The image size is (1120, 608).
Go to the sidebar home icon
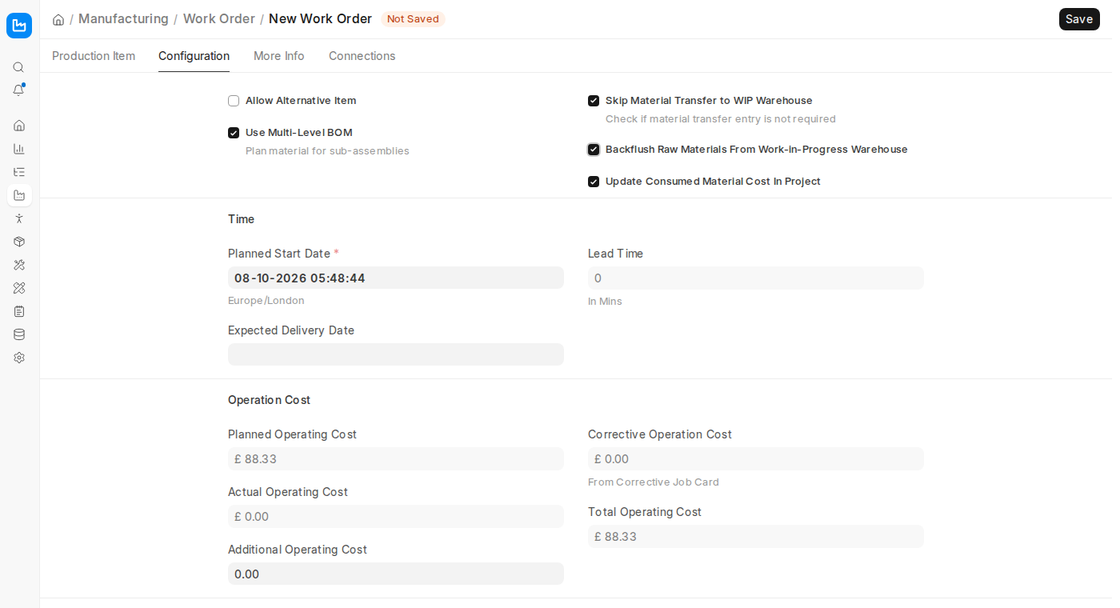pos(19,126)
